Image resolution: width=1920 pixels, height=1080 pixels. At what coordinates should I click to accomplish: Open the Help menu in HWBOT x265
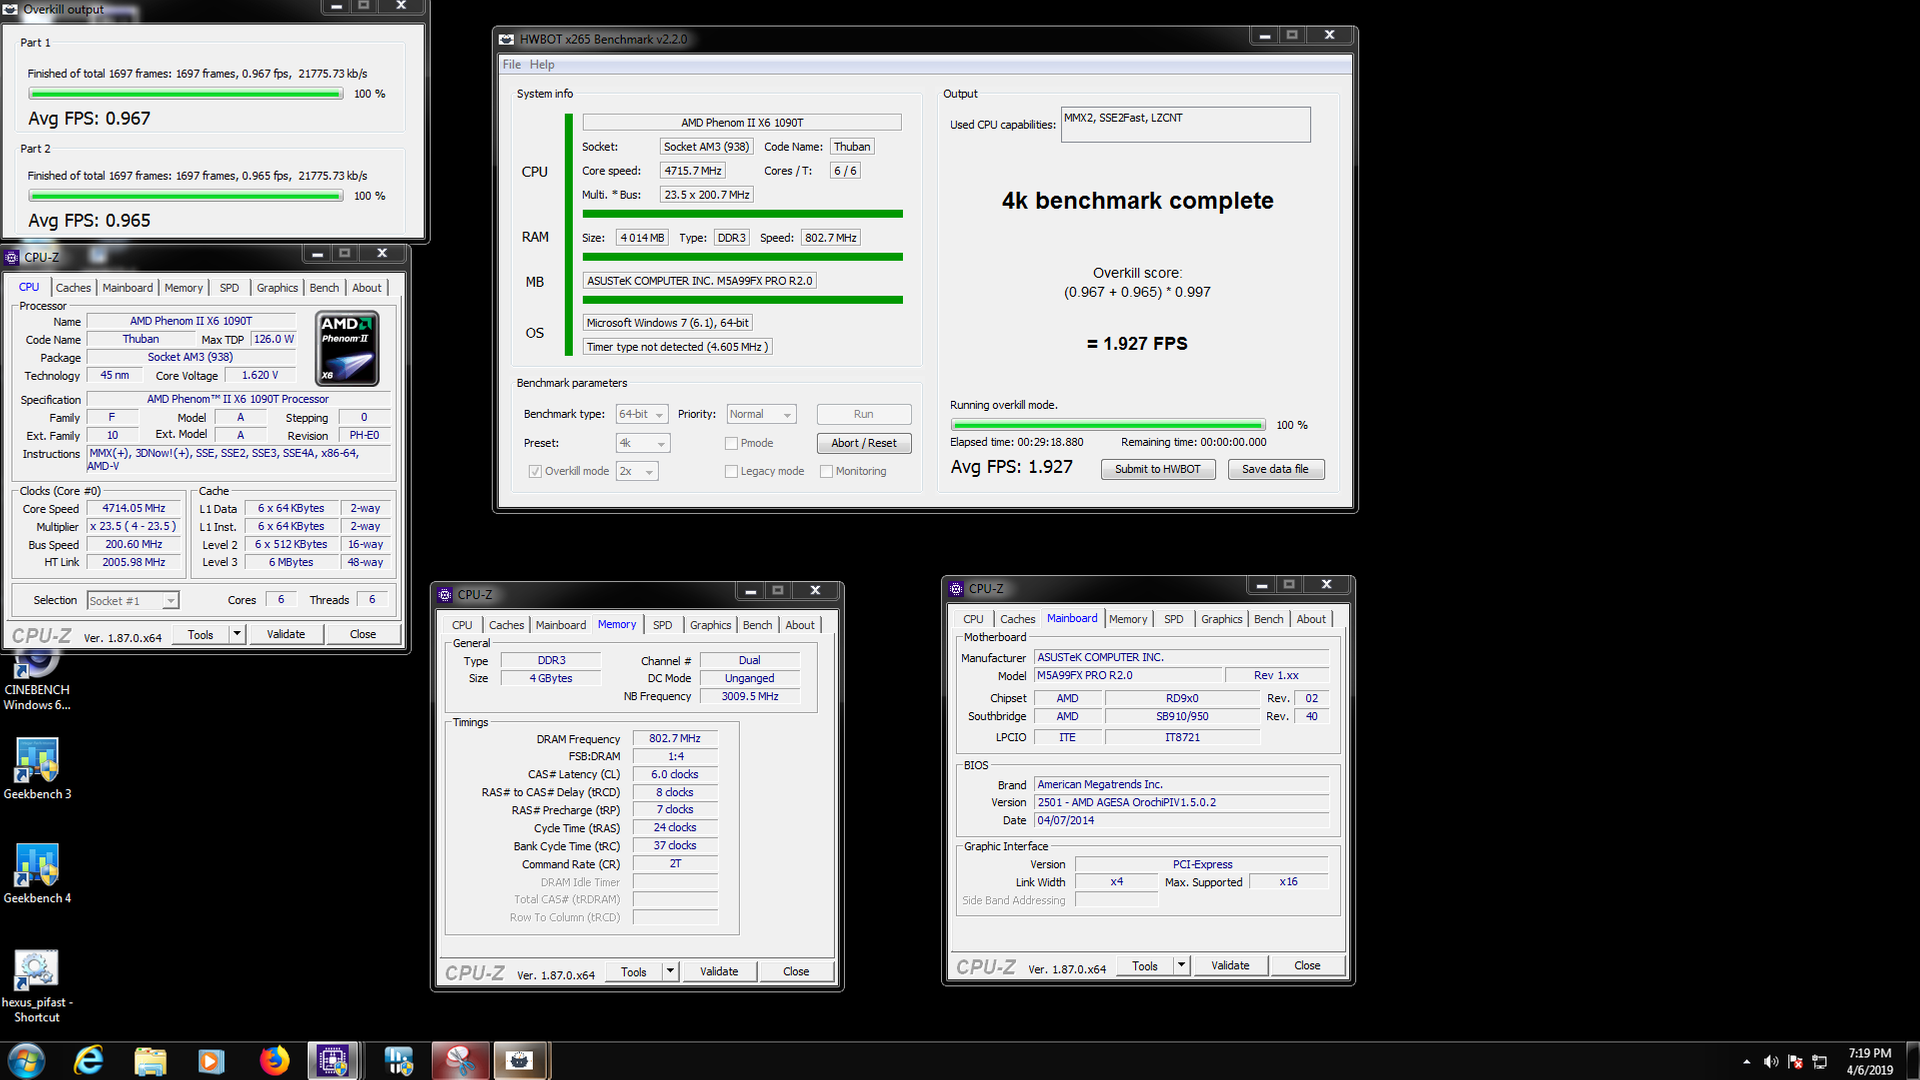tap(542, 64)
